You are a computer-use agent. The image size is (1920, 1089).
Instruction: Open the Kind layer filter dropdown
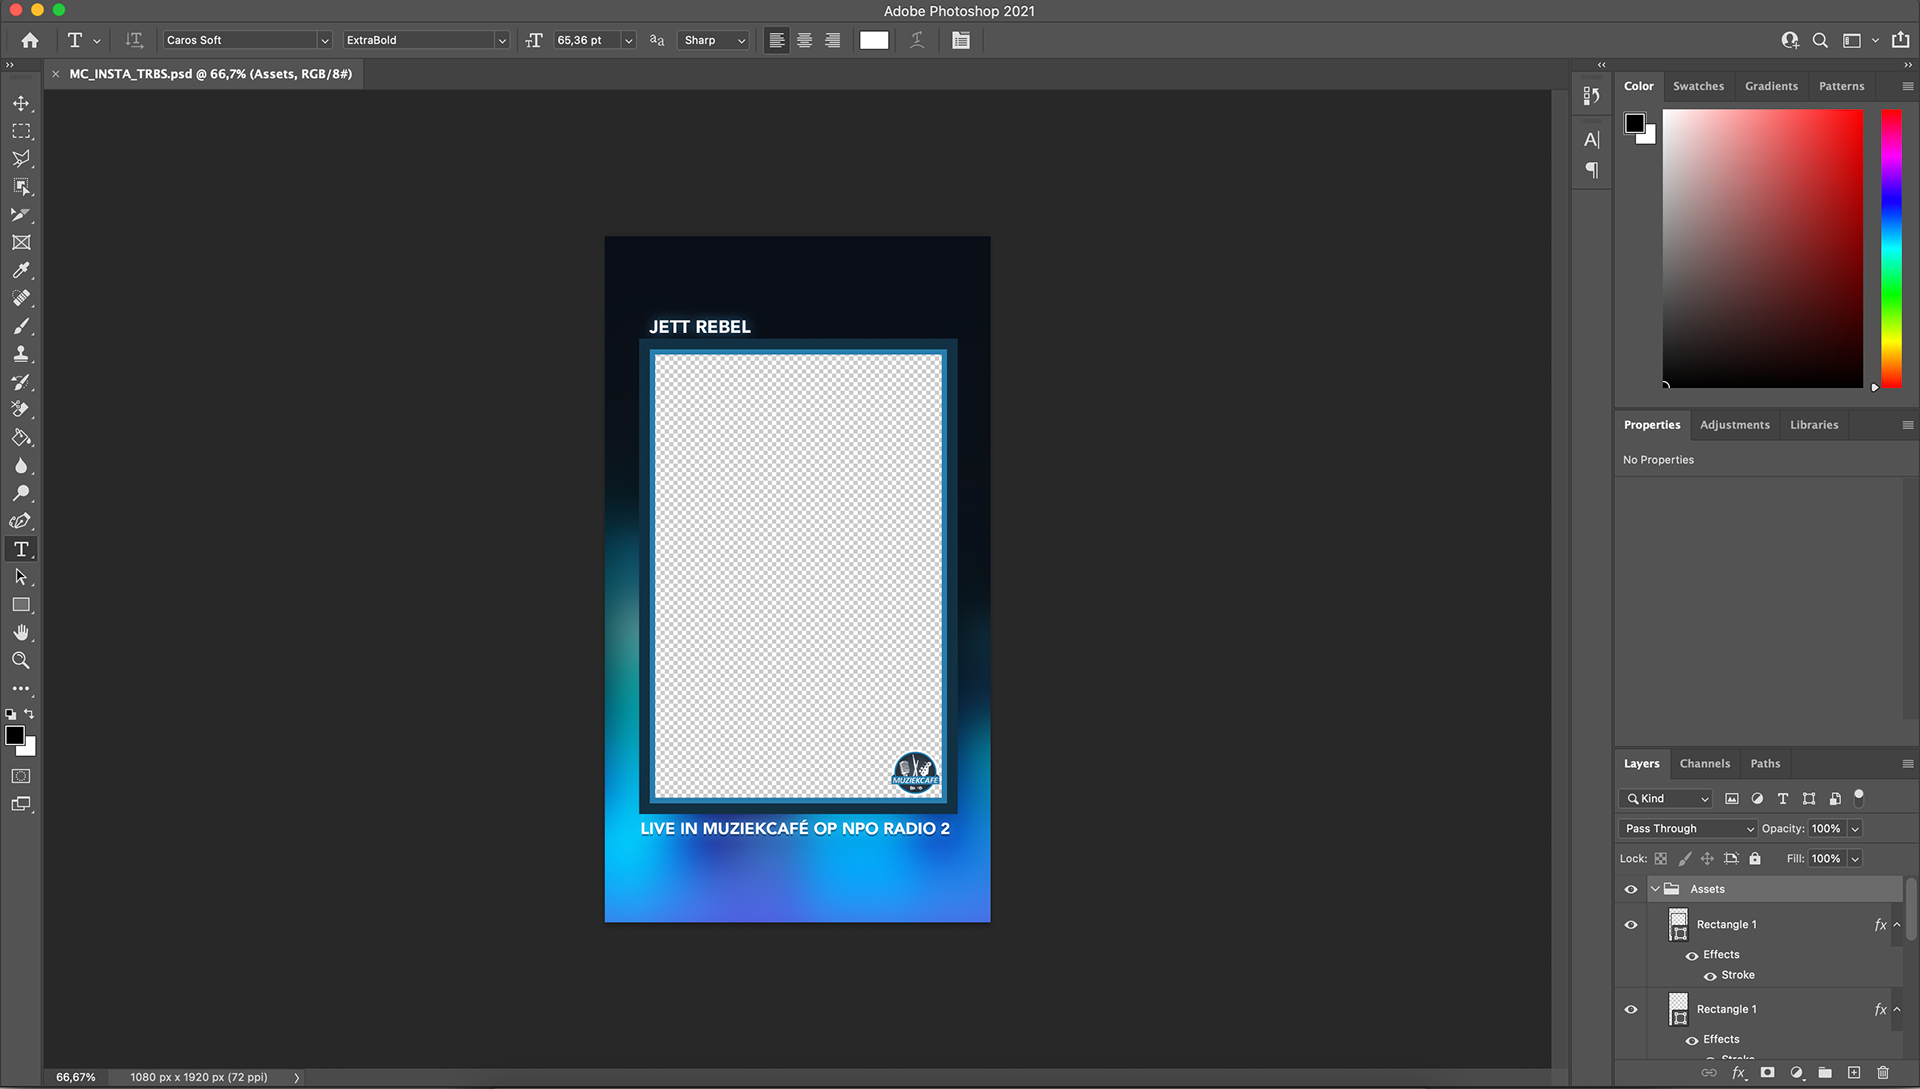(x=1666, y=799)
